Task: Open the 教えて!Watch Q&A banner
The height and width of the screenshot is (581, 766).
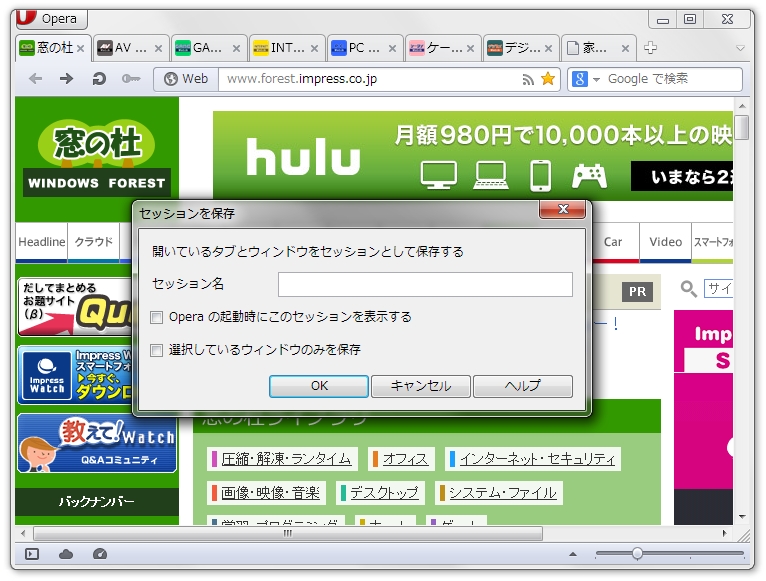Action: pos(97,444)
